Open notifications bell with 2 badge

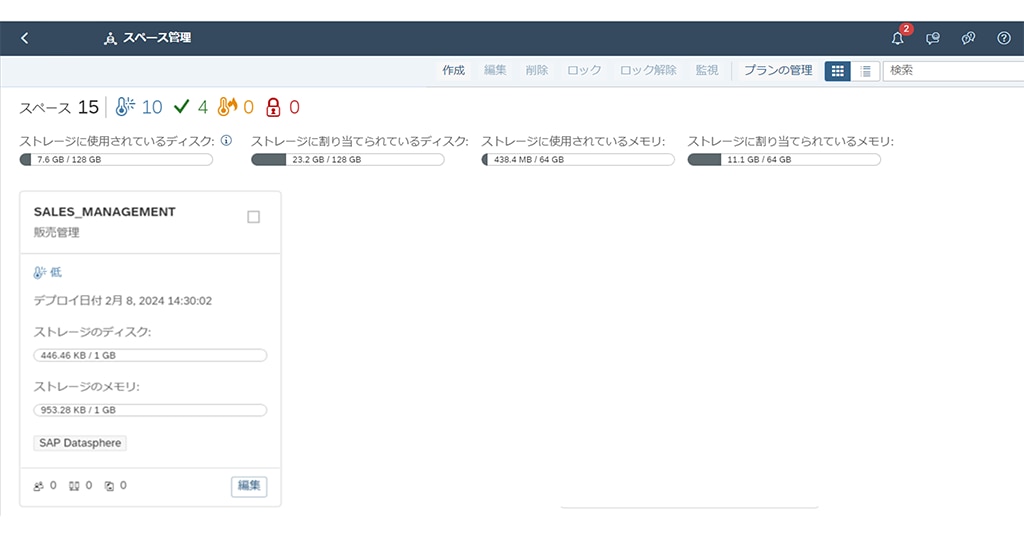point(897,38)
